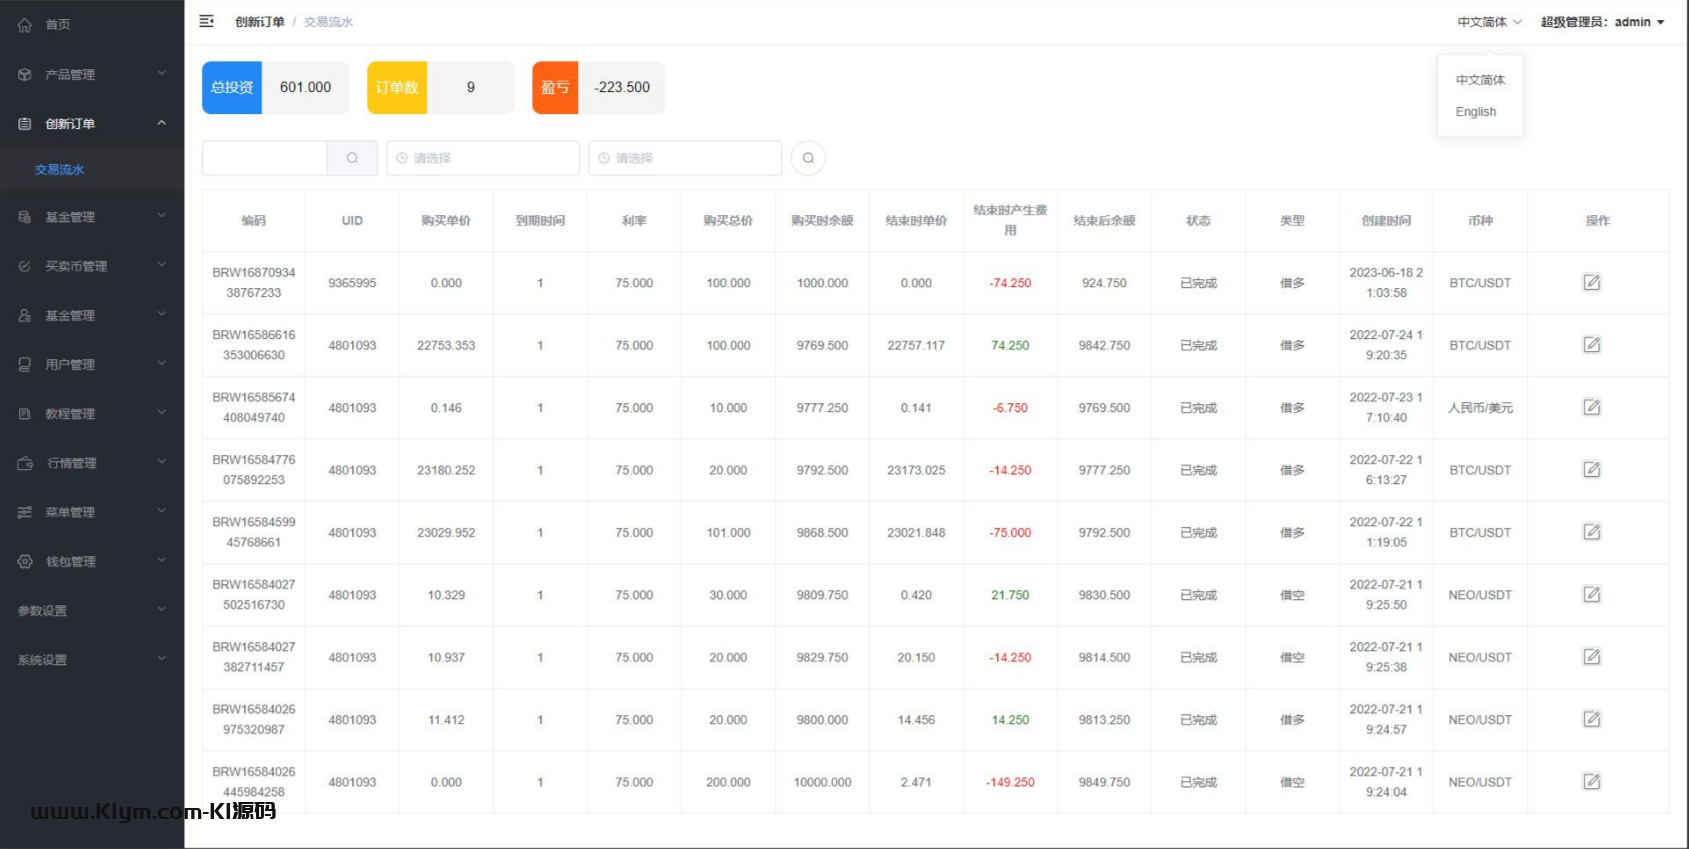Image resolution: width=1689 pixels, height=849 pixels.
Task: Click the 创新订单 breadcrumb link
Action: click(x=260, y=22)
